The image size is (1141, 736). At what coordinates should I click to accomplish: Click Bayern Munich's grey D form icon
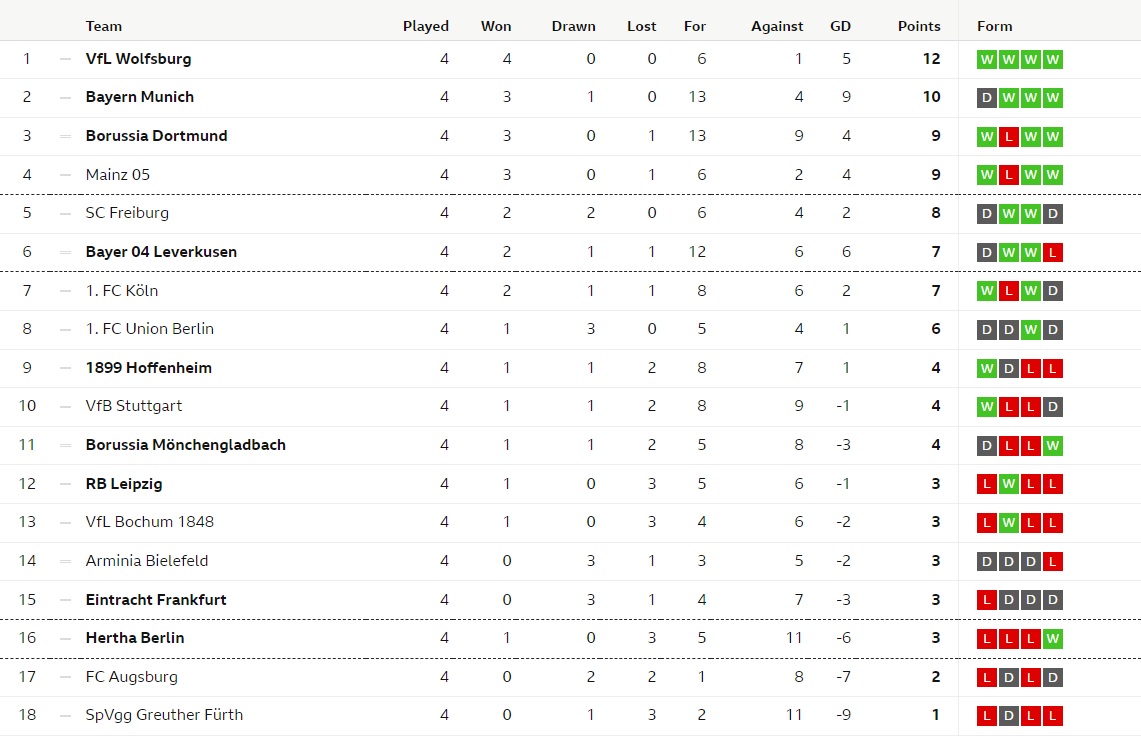click(987, 98)
